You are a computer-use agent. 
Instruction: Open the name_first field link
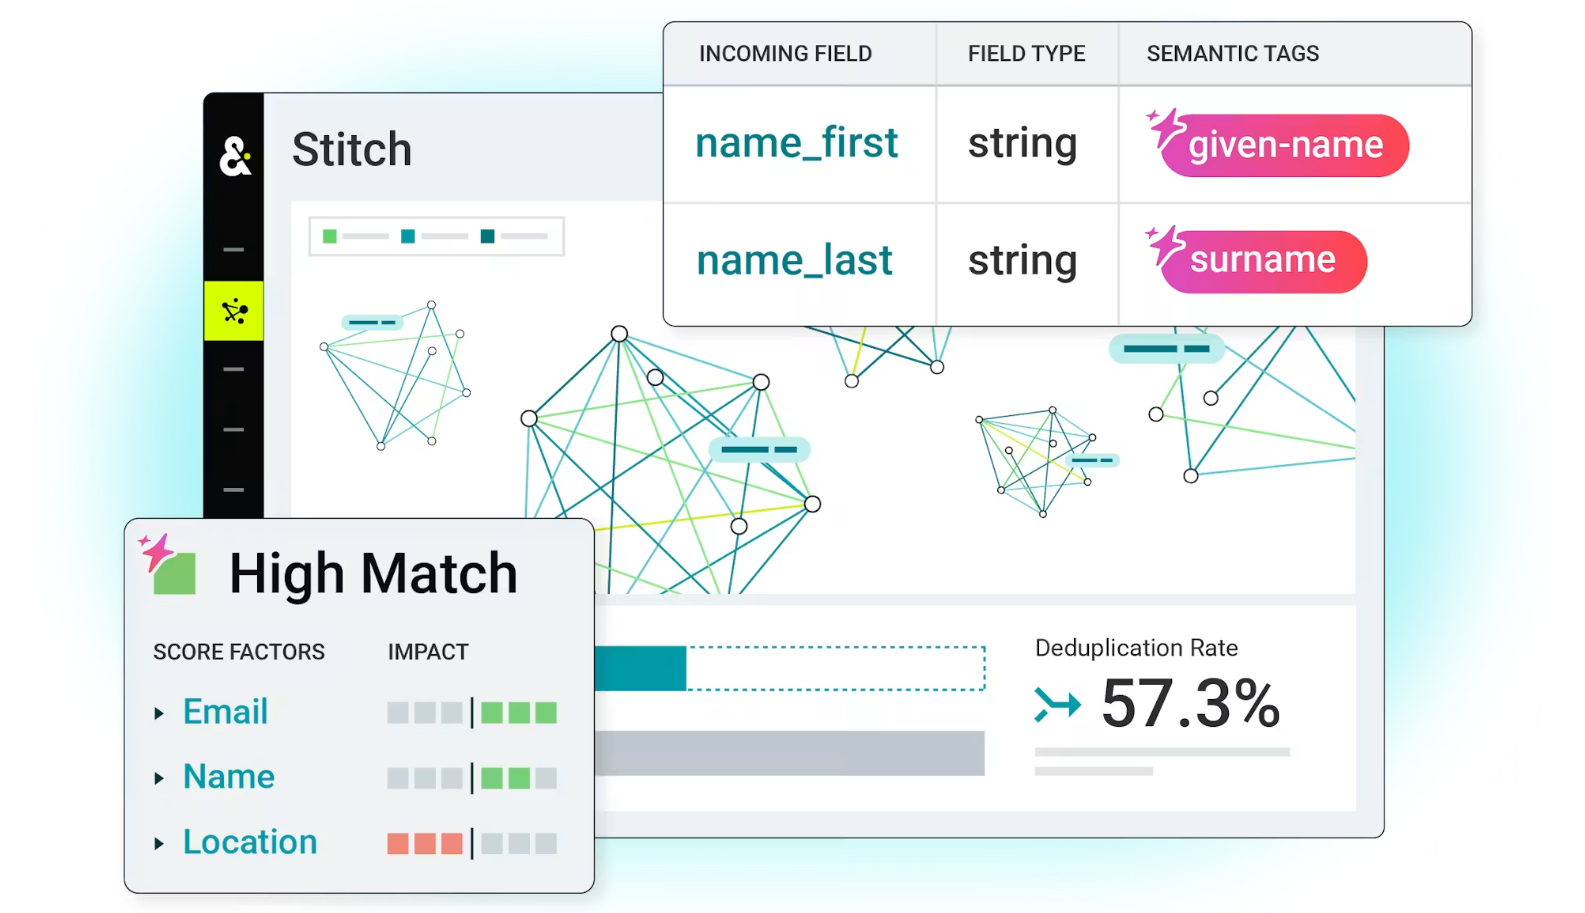(x=797, y=143)
